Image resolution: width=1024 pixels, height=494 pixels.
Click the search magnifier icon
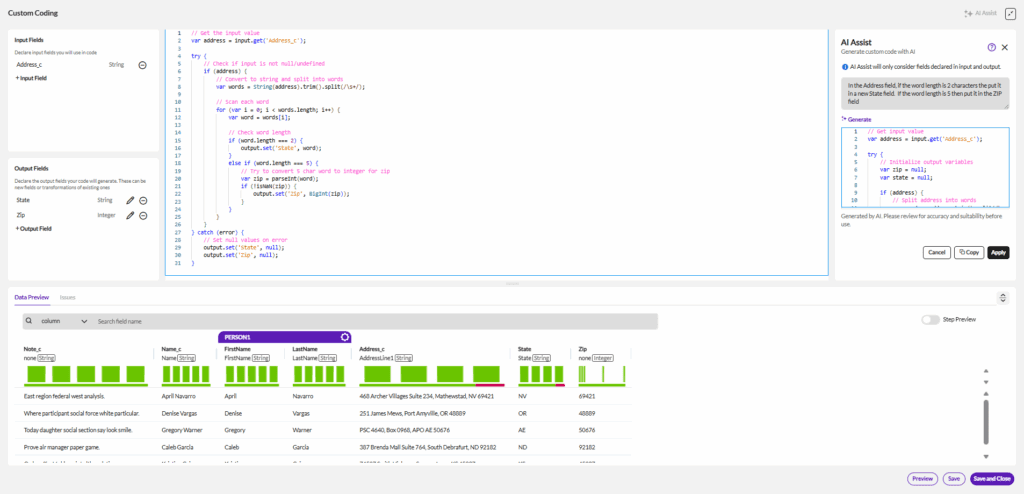[29, 321]
